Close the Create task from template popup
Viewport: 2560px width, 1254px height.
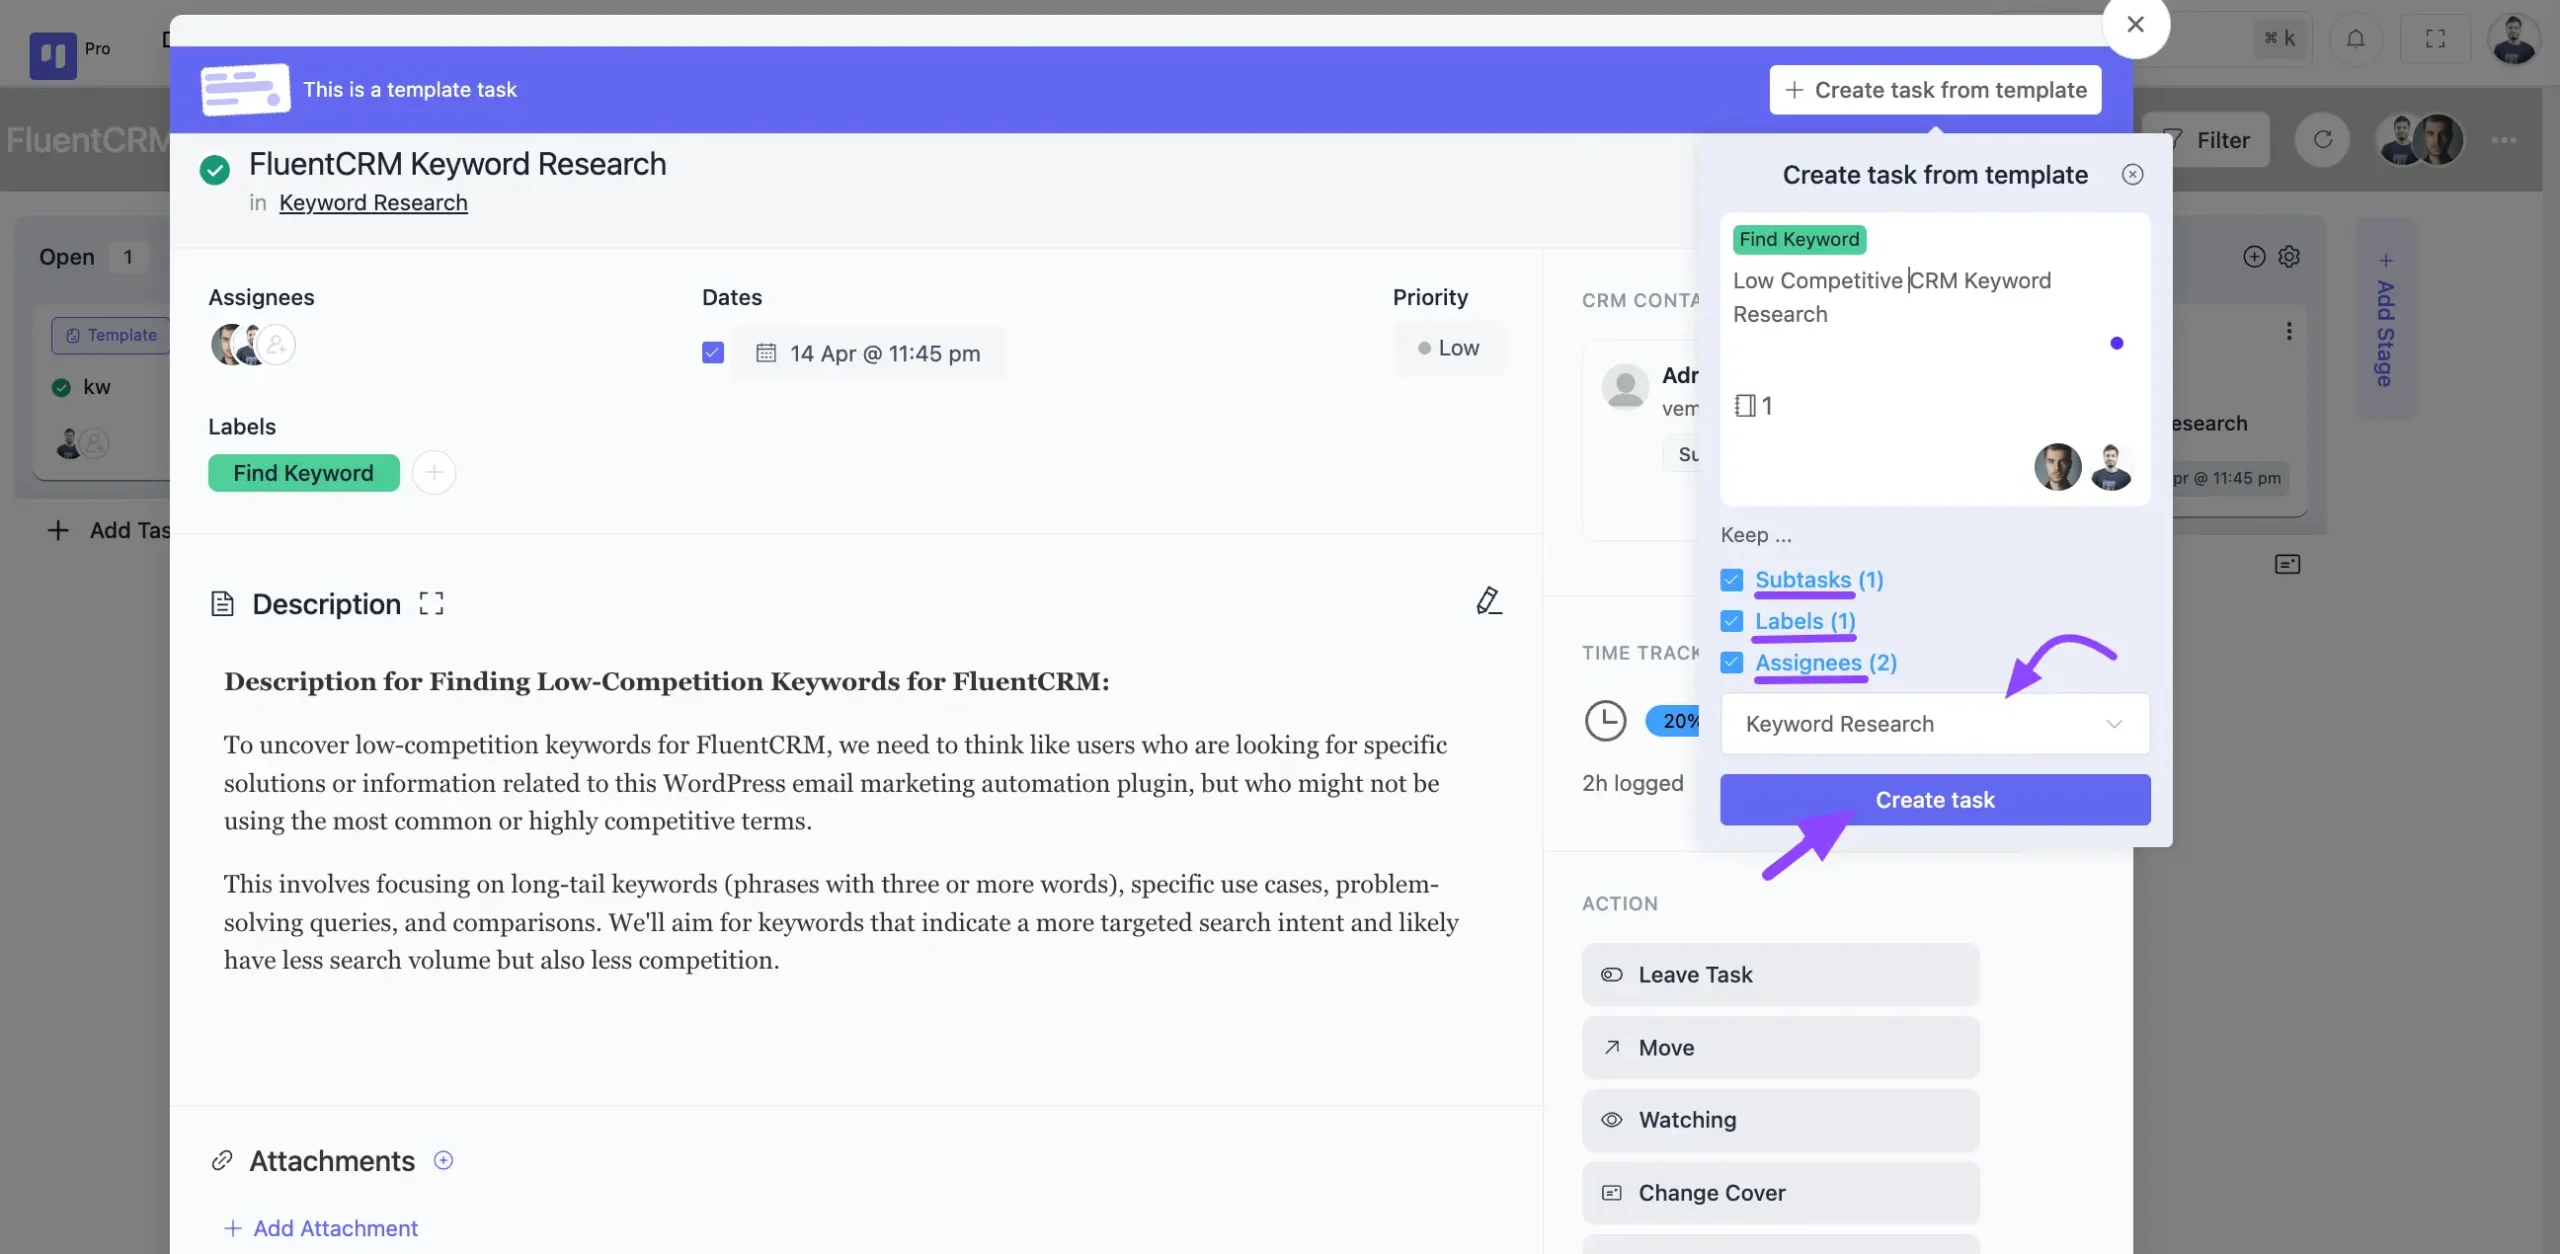click(2132, 174)
